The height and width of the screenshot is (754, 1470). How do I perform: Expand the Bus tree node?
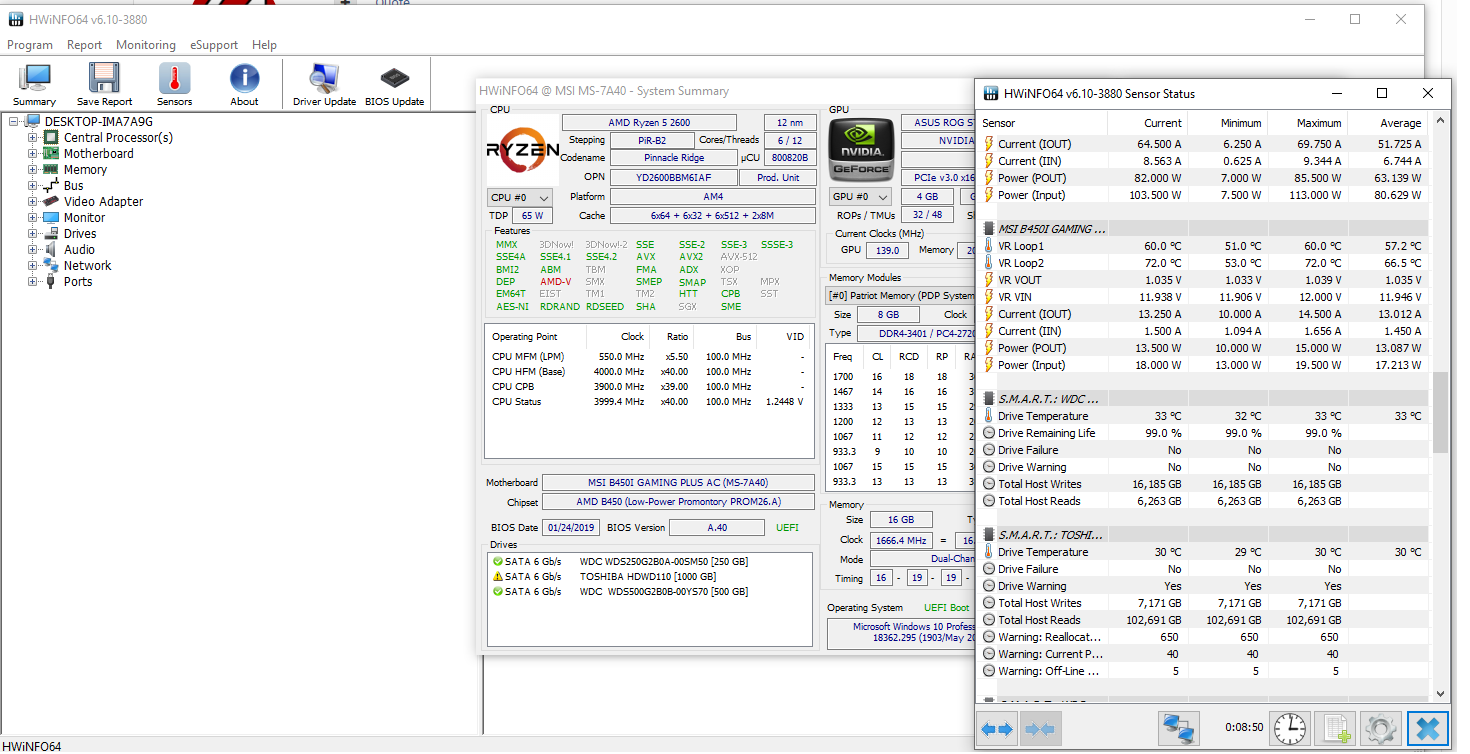[x=32, y=186]
